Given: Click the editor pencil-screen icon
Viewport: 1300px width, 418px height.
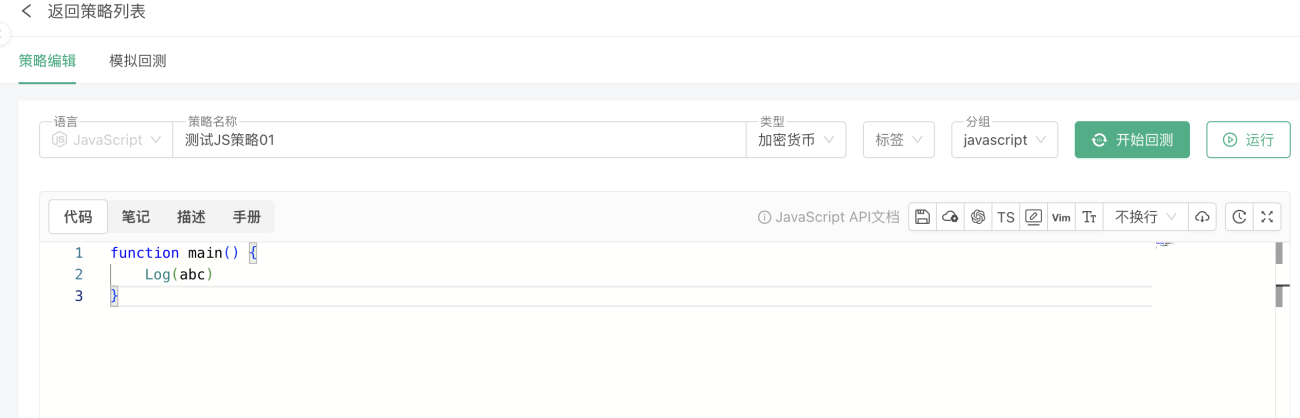Looking at the screenshot, I should click(1034, 217).
